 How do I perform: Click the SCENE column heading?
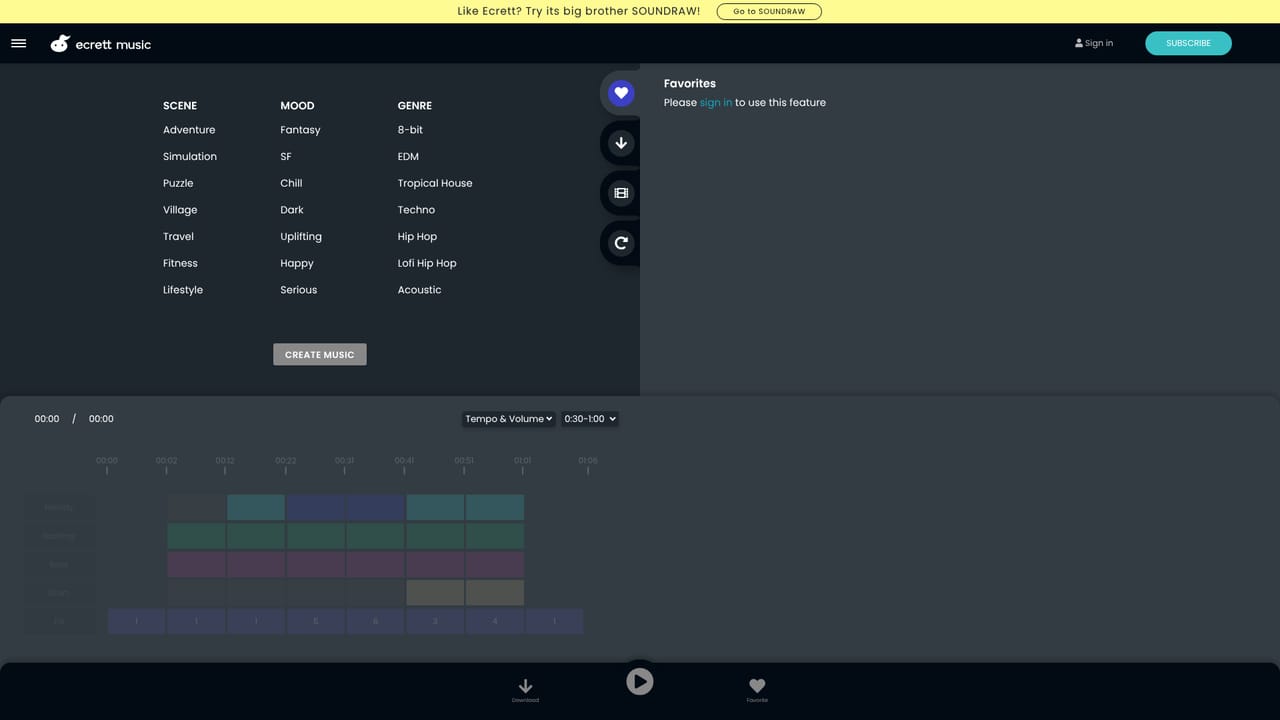click(x=180, y=106)
